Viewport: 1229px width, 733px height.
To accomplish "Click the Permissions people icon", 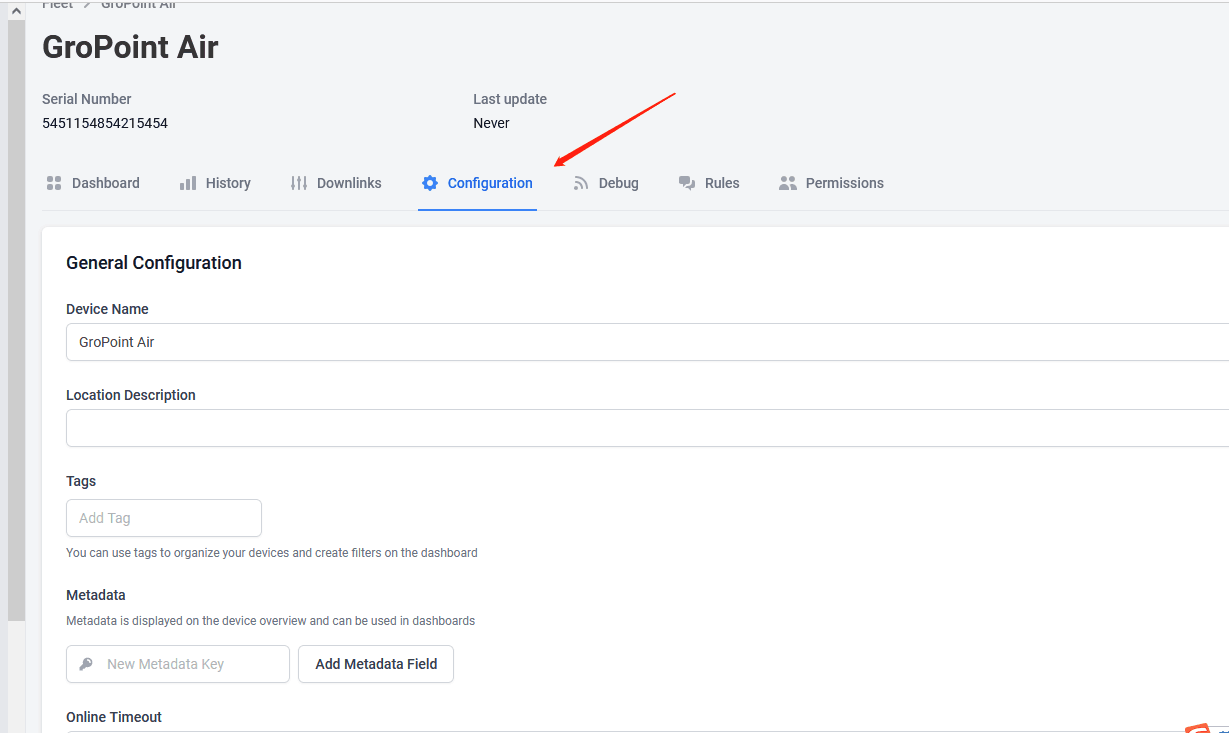I will (788, 183).
